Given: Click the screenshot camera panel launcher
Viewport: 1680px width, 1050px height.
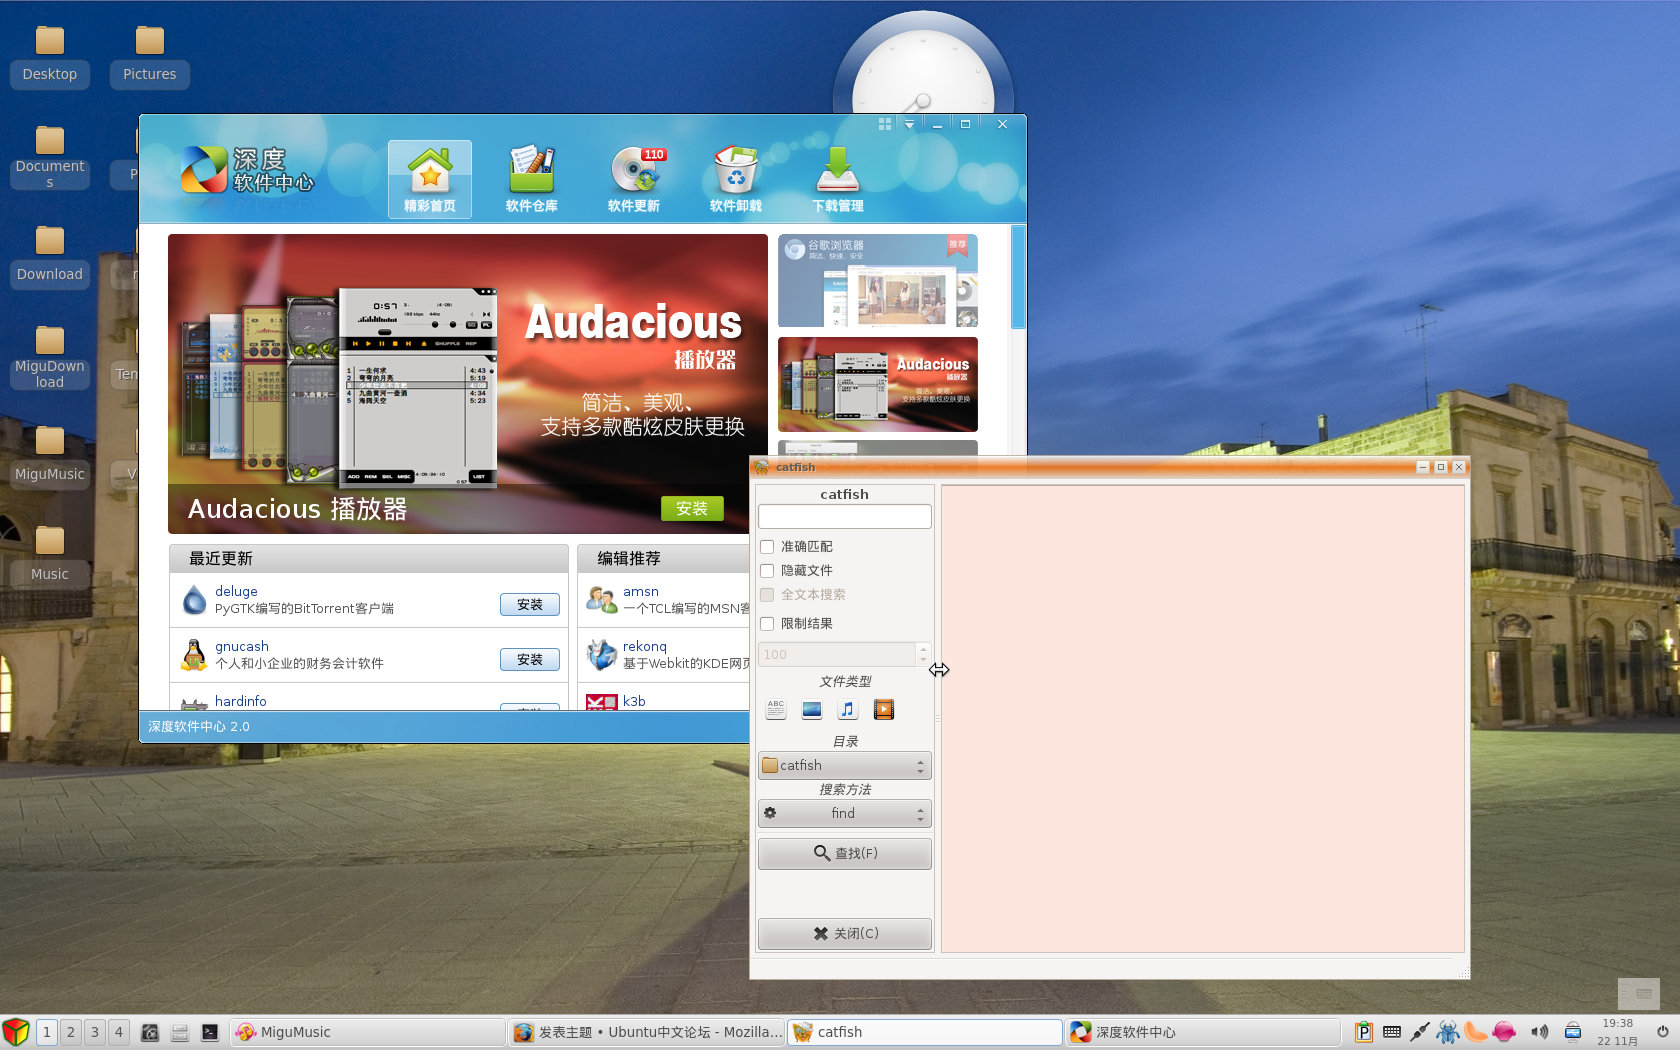Looking at the screenshot, I should 150,1032.
